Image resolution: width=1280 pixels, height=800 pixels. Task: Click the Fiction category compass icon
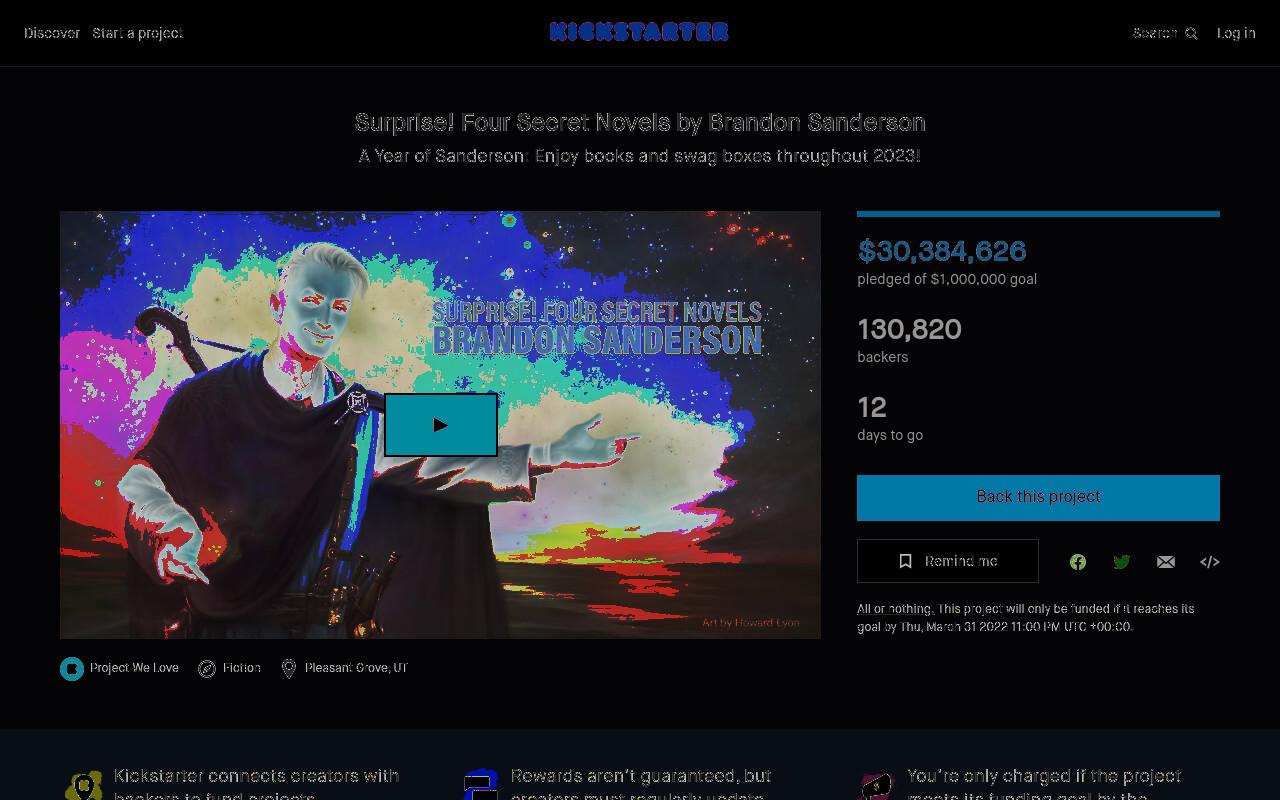tap(207, 669)
